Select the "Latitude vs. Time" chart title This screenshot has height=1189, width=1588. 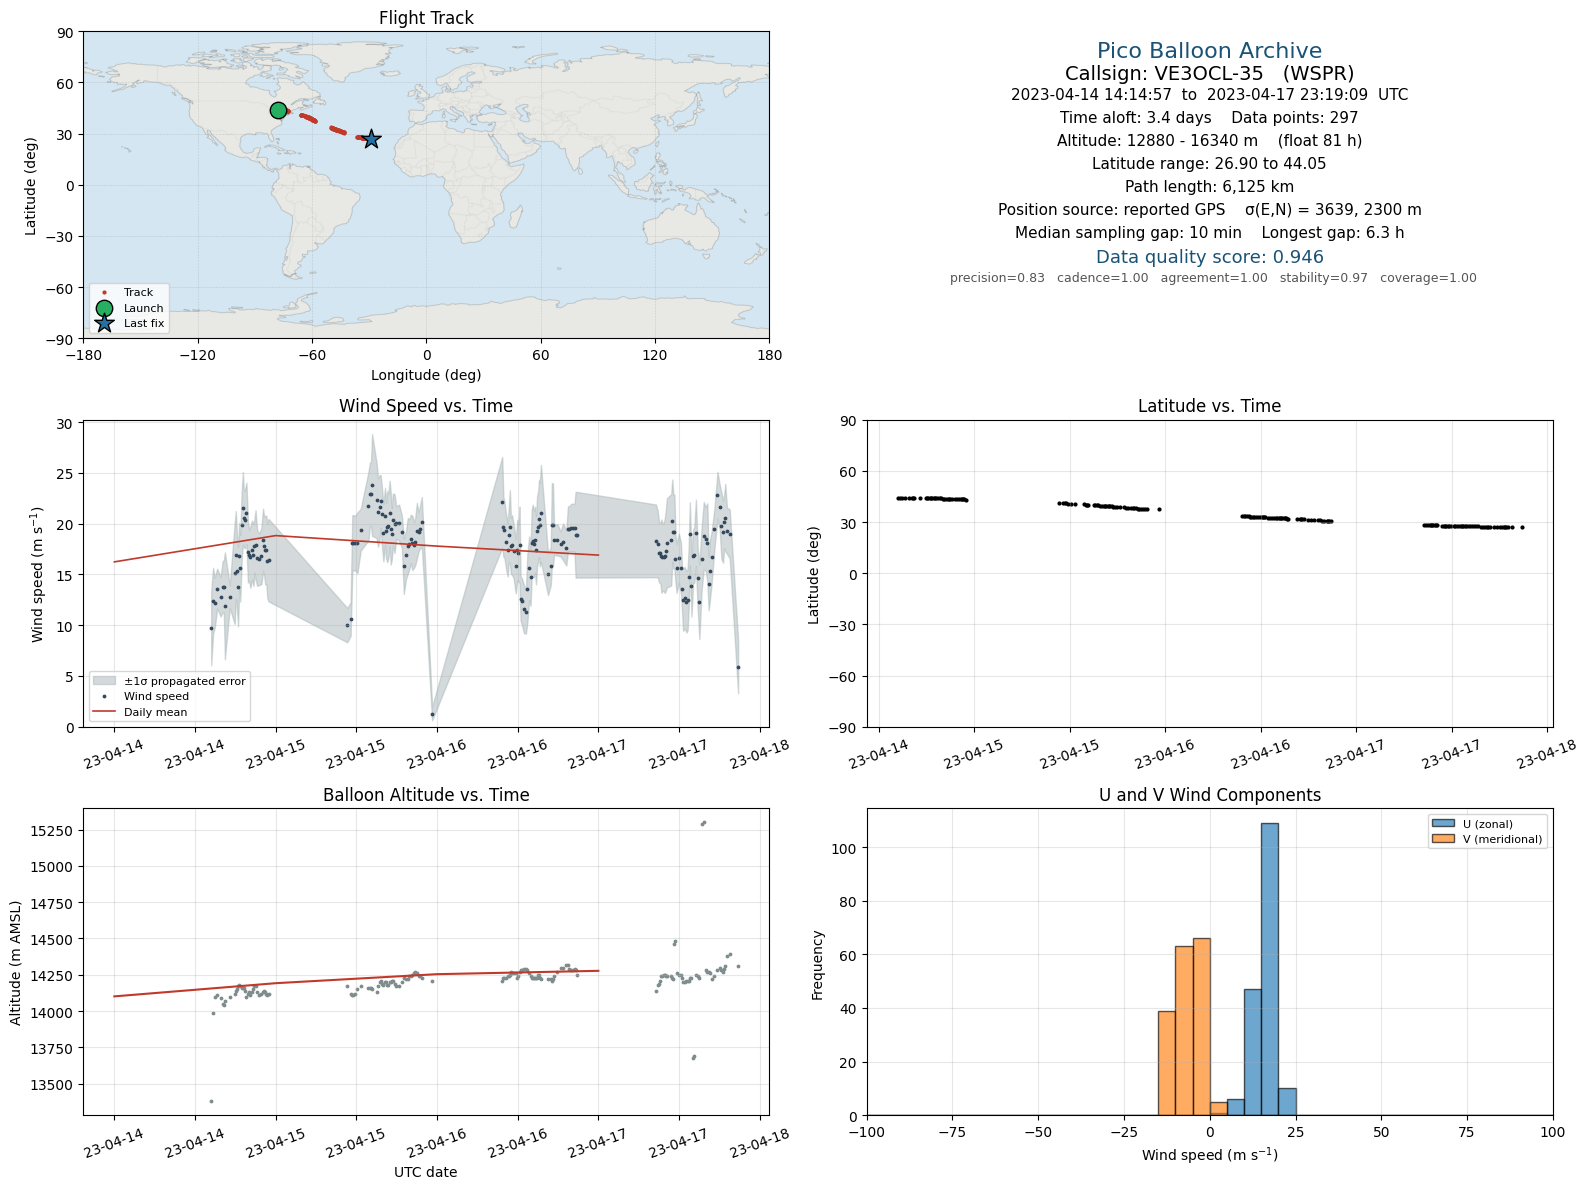pos(1209,406)
